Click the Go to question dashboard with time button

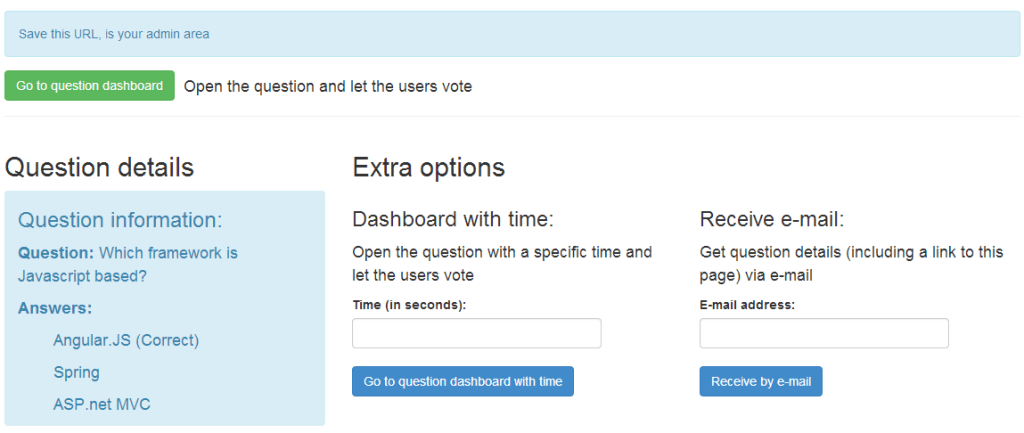click(x=462, y=381)
